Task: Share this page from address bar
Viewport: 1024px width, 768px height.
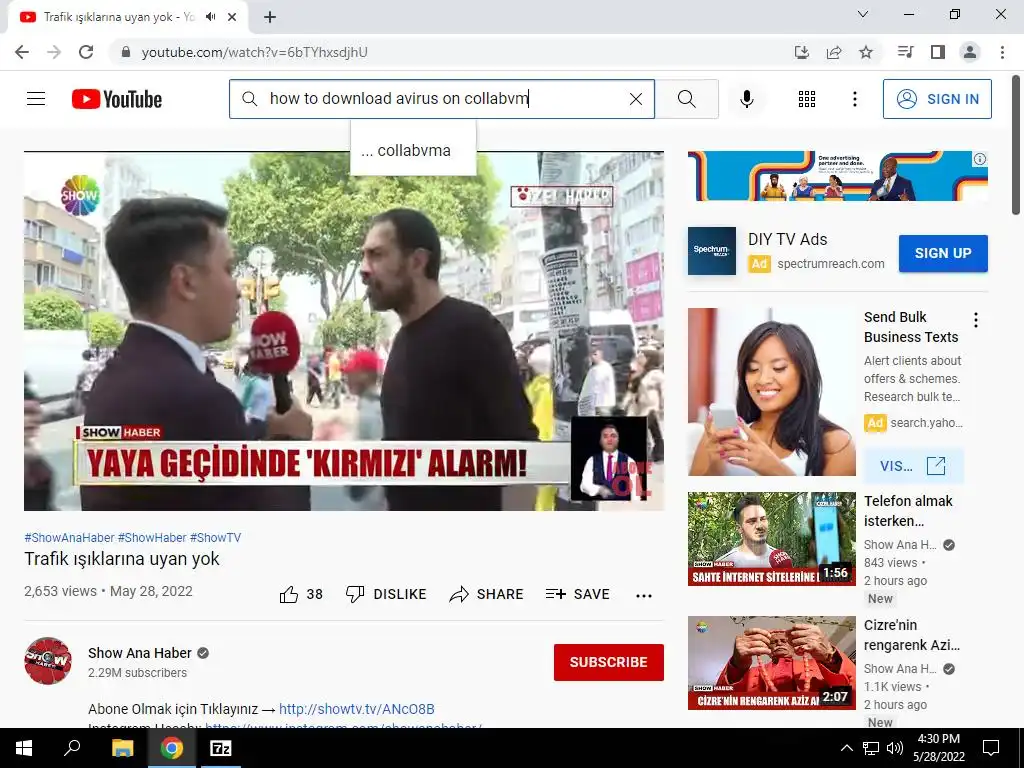Action: click(x=834, y=52)
